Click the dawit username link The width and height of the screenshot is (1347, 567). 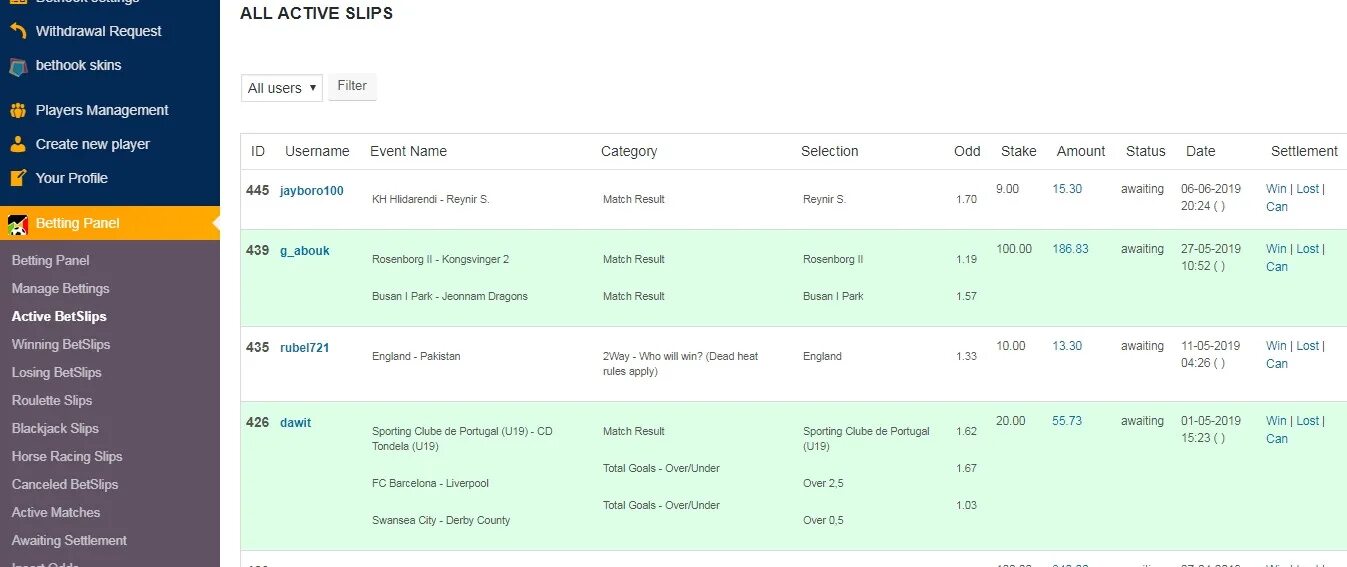pos(295,423)
